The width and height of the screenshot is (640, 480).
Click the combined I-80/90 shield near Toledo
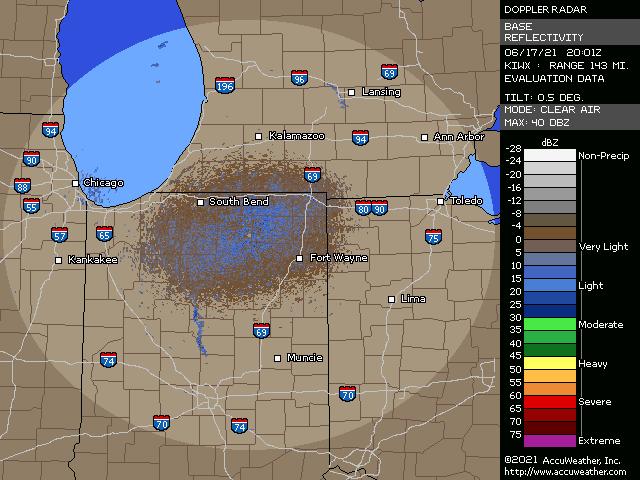pos(371,208)
